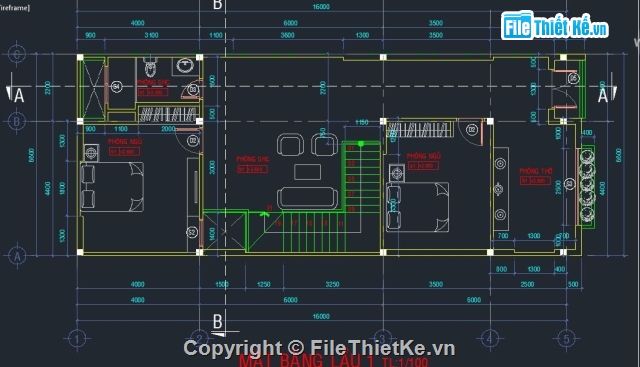Click grid axis bubble 1
640x367 pixels.
77,339
